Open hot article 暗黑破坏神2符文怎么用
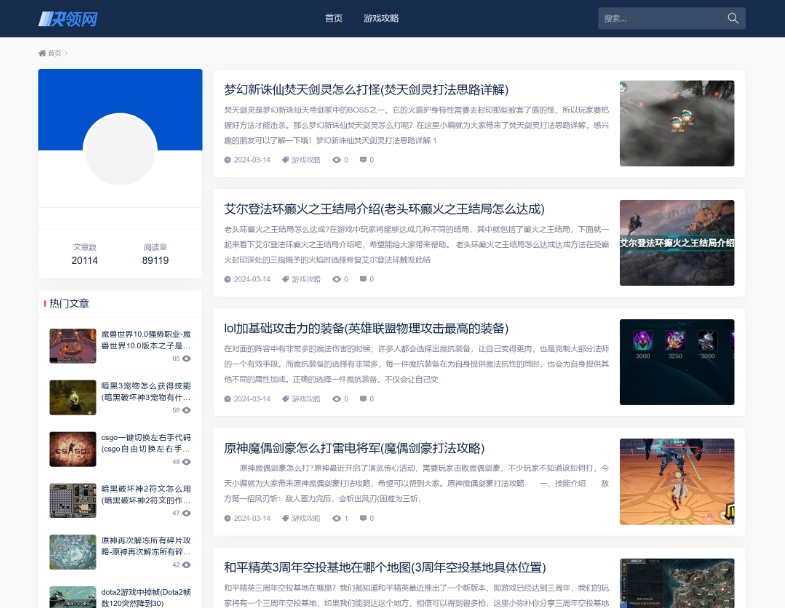This screenshot has height=608, width=785. click(146, 495)
